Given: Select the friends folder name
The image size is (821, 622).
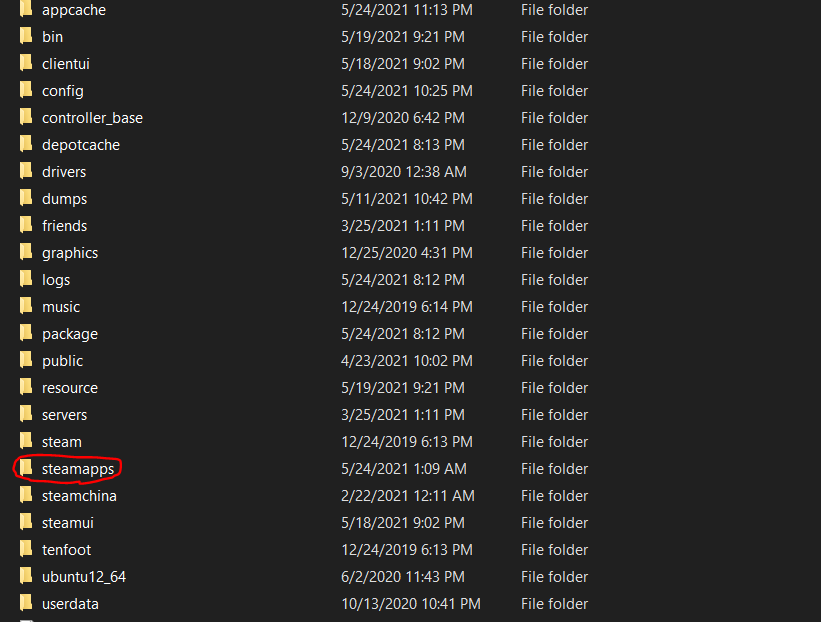Looking at the screenshot, I should tap(64, 226).
